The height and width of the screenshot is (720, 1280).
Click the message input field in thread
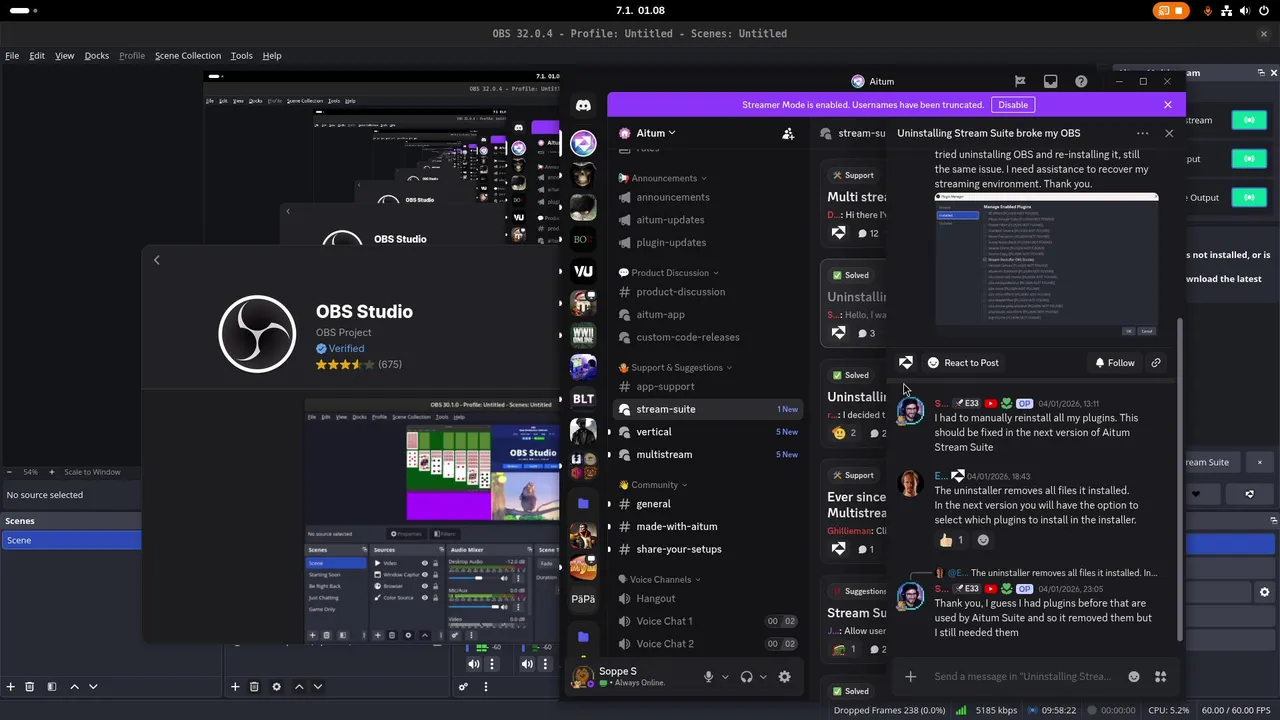pos(1022,677)
